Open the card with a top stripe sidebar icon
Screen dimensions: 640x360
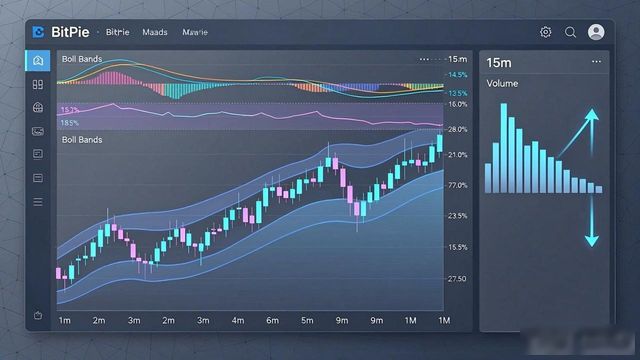(x=38, y=178)
